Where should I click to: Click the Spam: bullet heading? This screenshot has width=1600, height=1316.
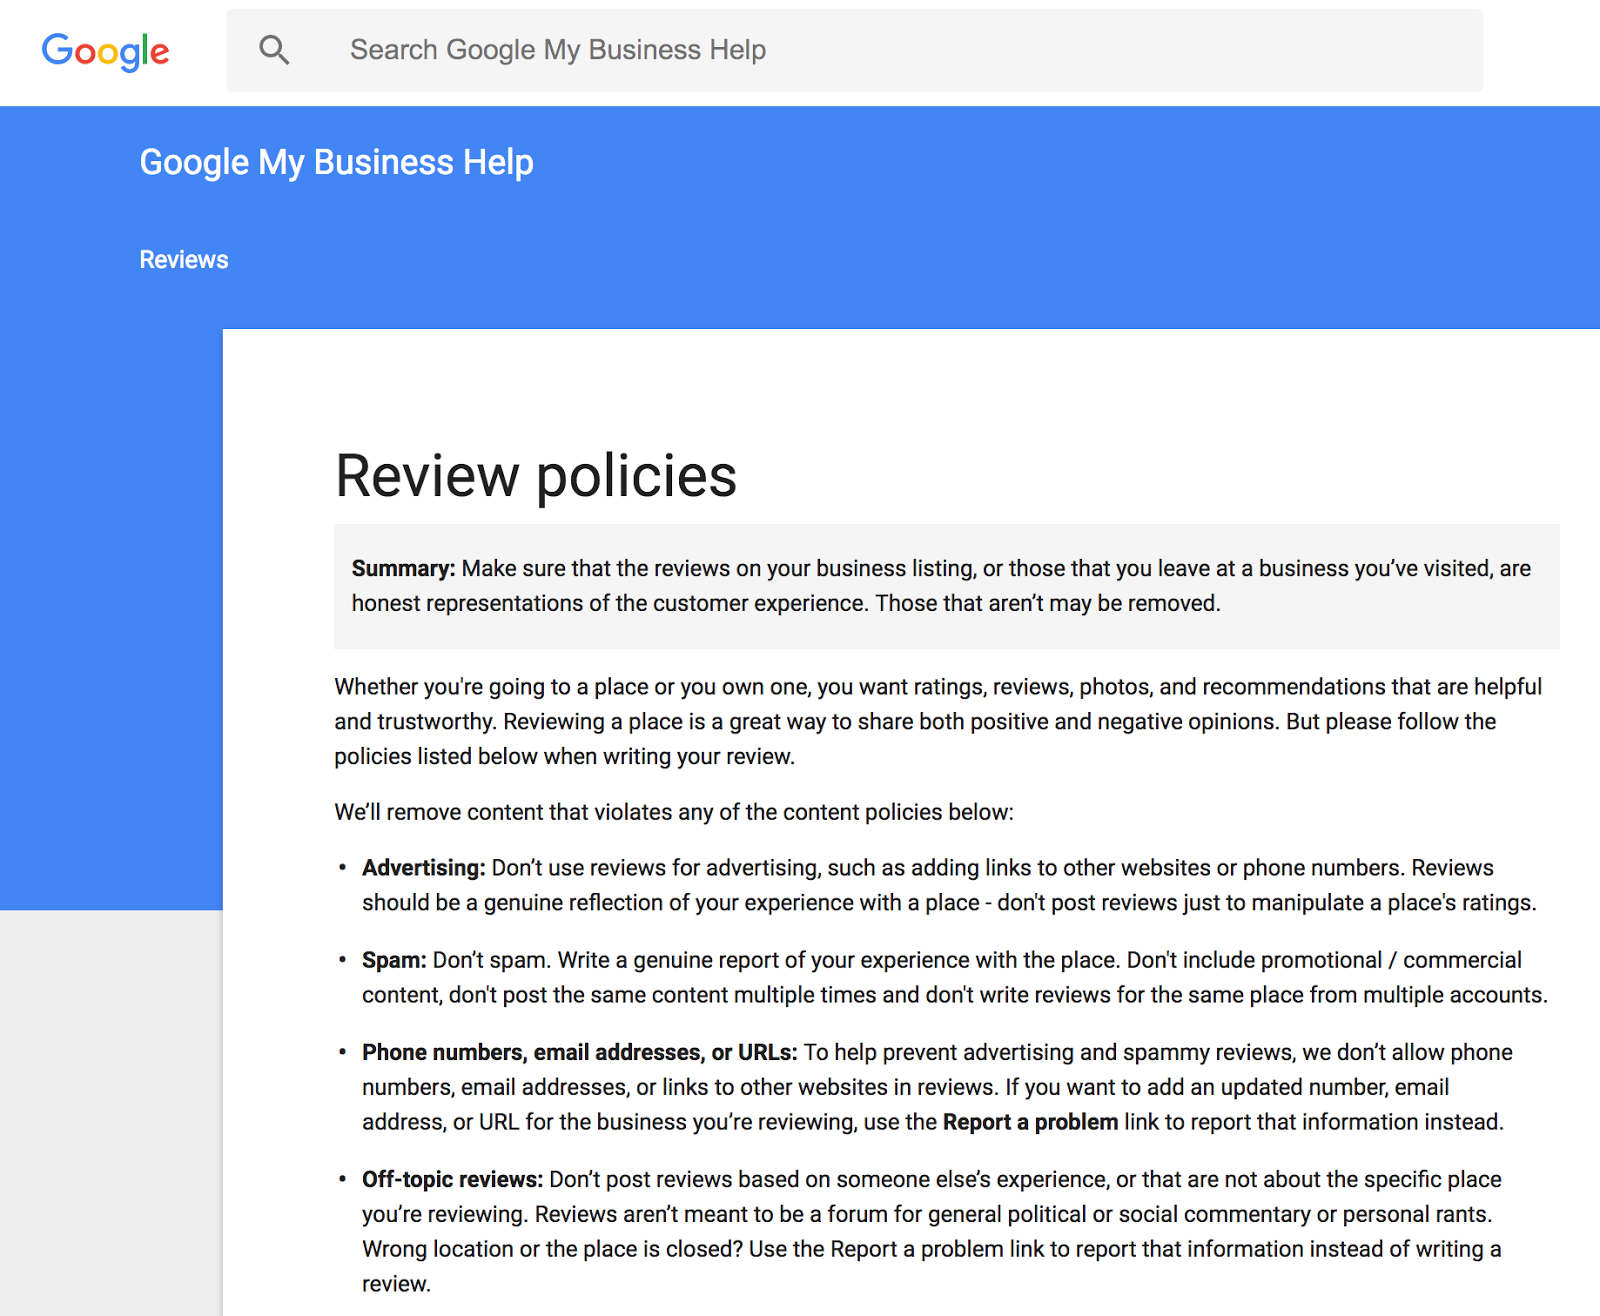(x=394, y=960)
